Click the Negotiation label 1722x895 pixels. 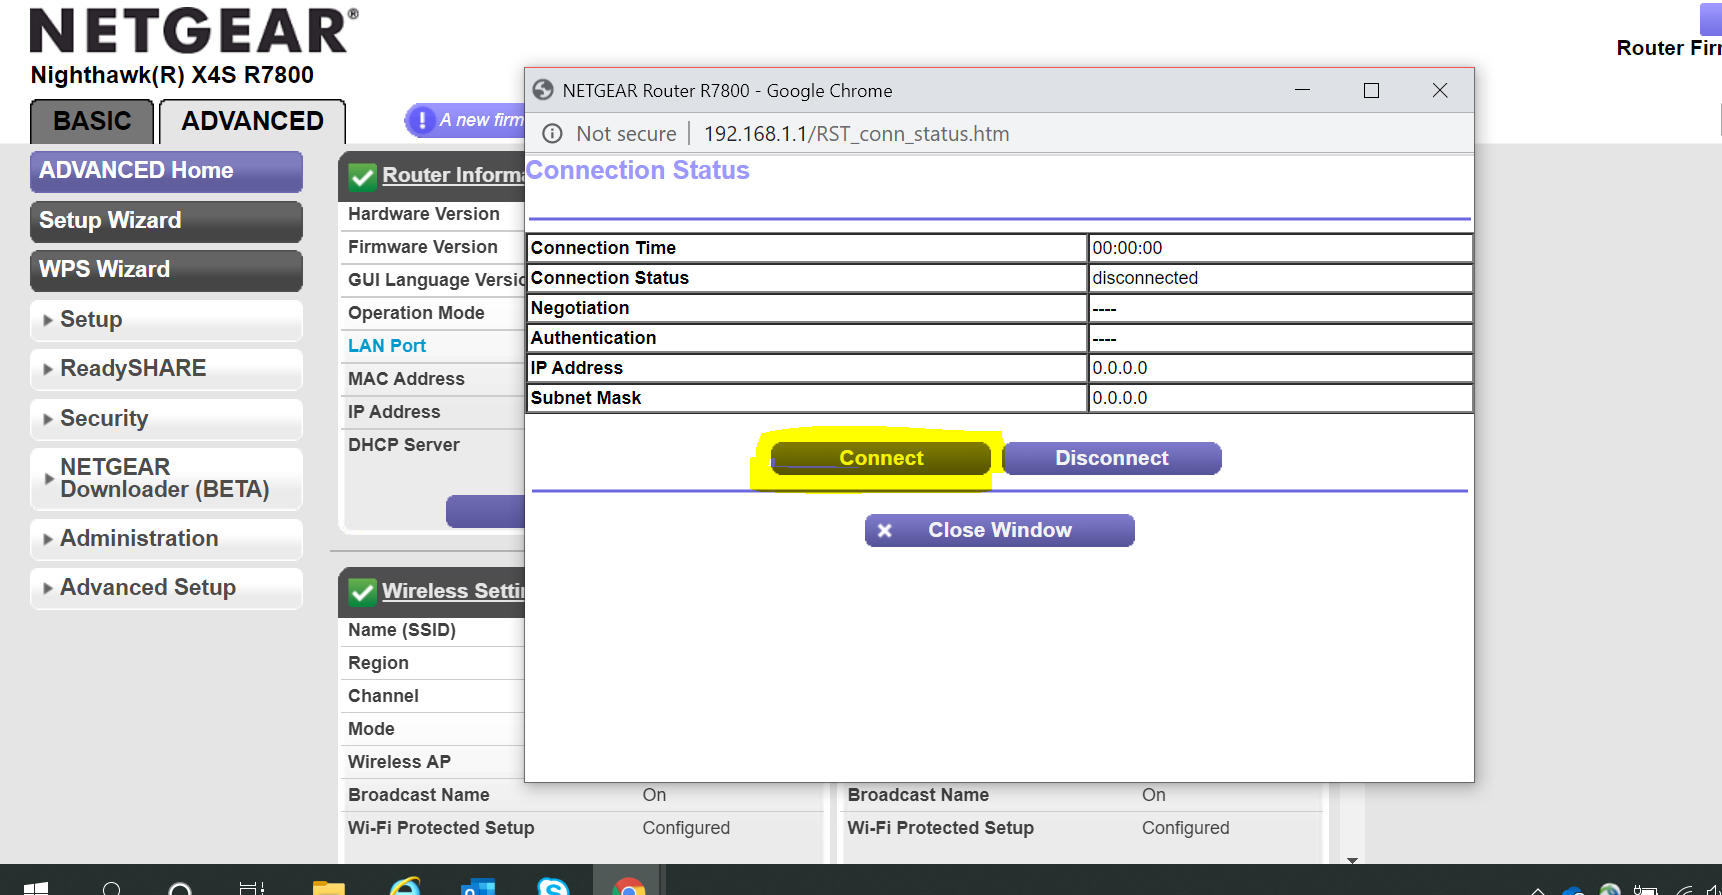coord(580,308)
